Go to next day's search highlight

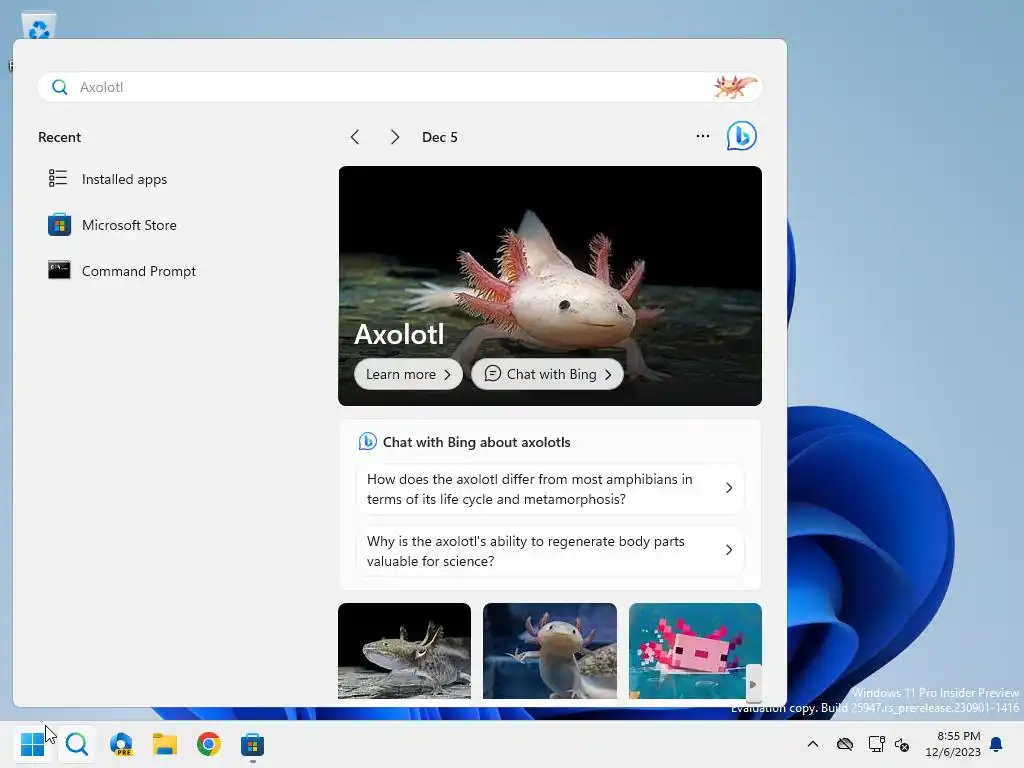394,136
